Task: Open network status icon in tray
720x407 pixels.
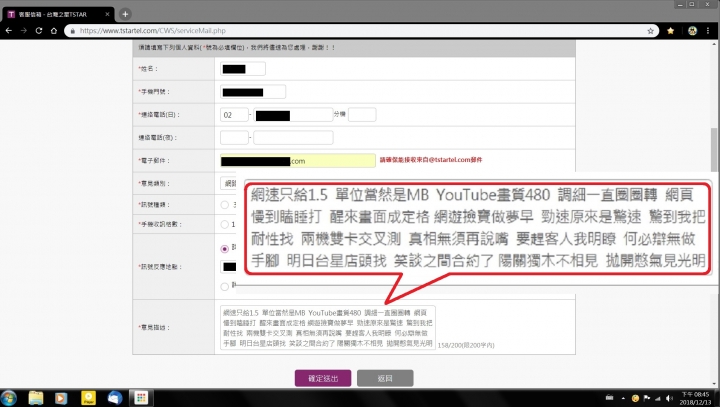Action: tap(658, 398)
